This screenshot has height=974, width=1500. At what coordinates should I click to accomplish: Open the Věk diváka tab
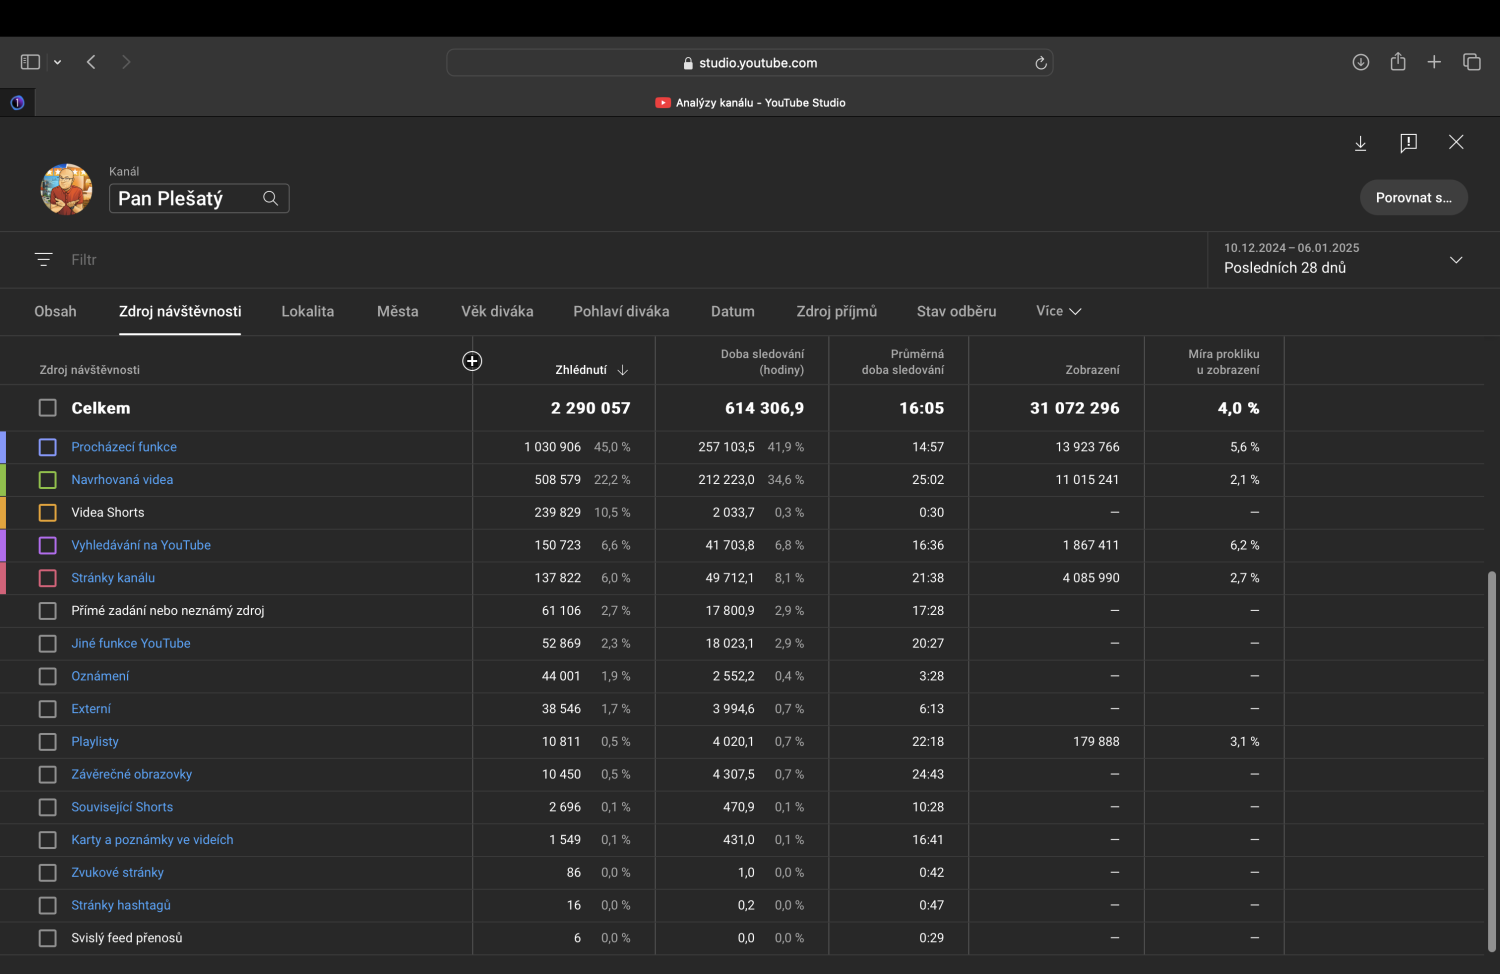pos(497,311)
